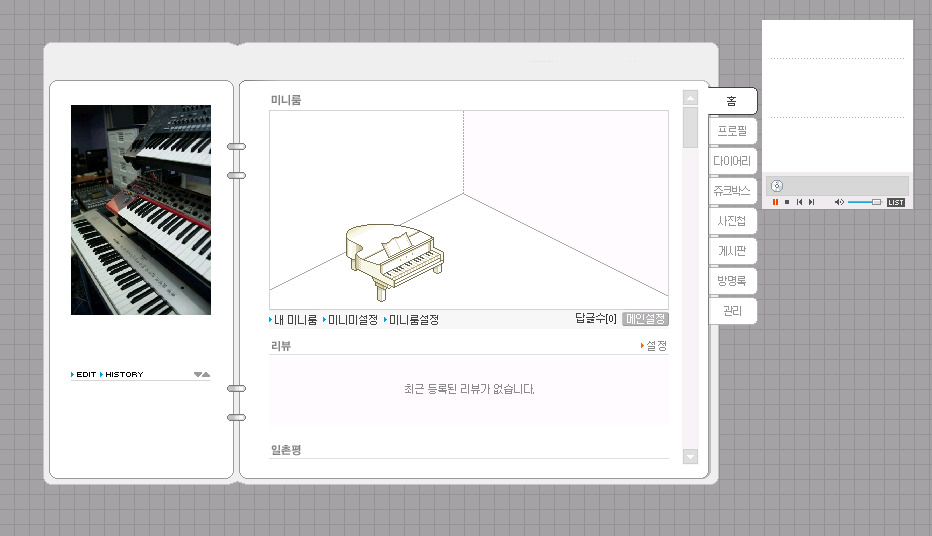Click the 일촌평 section heading
Viewport: 932px width, 536px height.
(286, 450)
